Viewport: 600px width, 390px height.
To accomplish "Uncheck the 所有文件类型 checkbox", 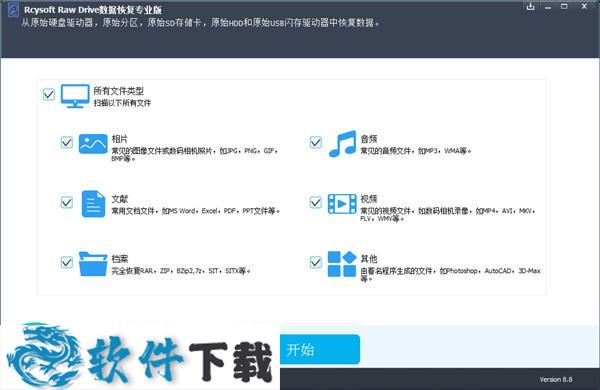I will coord(49,94).
